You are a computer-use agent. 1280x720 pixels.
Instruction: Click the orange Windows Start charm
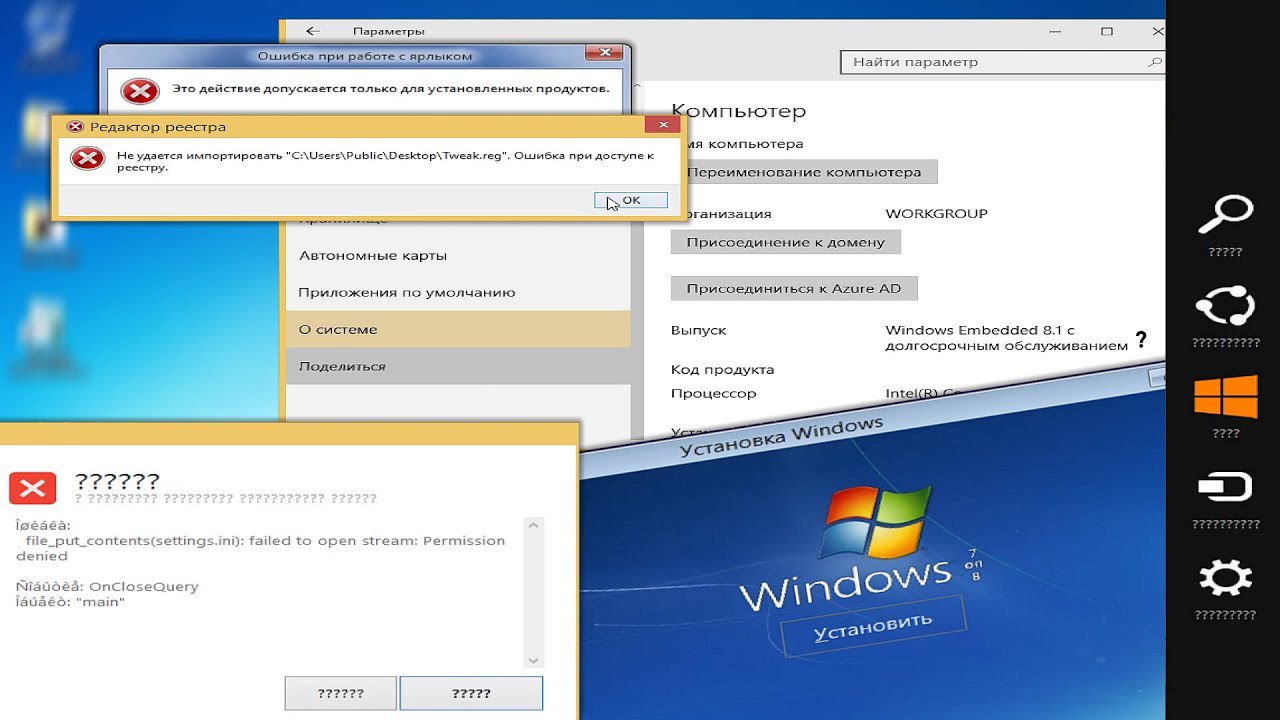tap(1225, 397)
